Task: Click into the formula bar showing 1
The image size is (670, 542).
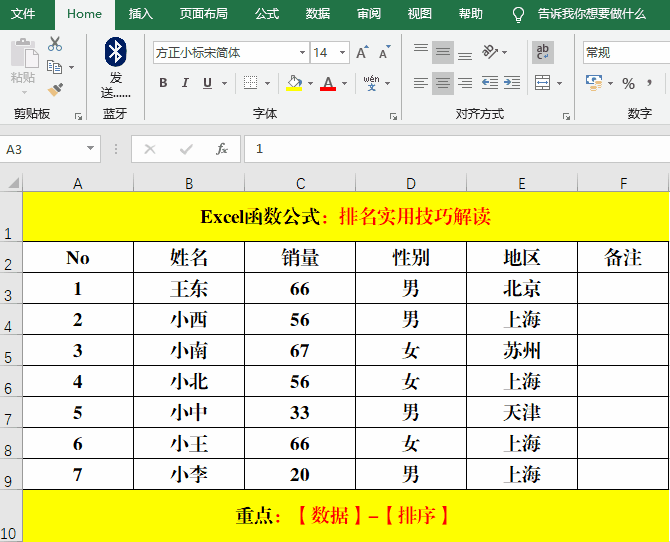Action: (x=457, y=149)
